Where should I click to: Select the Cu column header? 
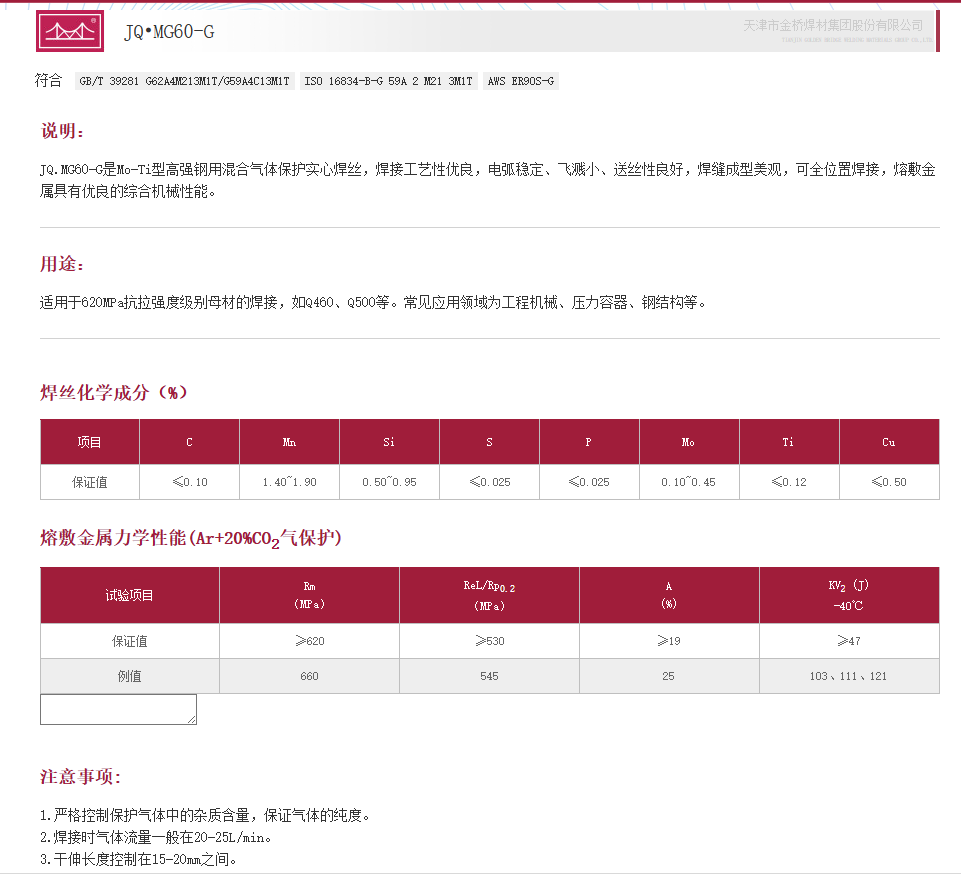(x=889, y=442)
